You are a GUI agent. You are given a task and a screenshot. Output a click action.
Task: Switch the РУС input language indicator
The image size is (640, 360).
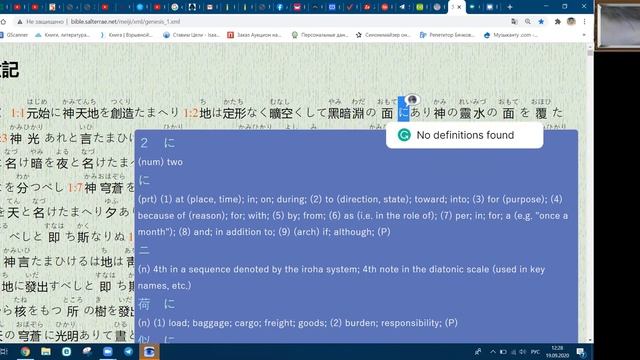pos(536,351)
